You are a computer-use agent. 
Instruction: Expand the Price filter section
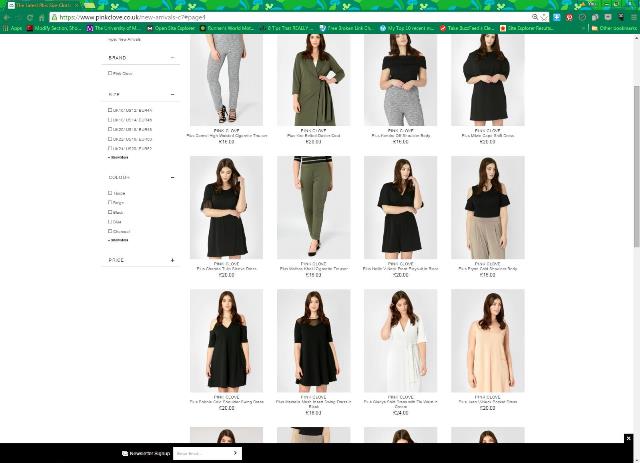(x=173, y=260)
